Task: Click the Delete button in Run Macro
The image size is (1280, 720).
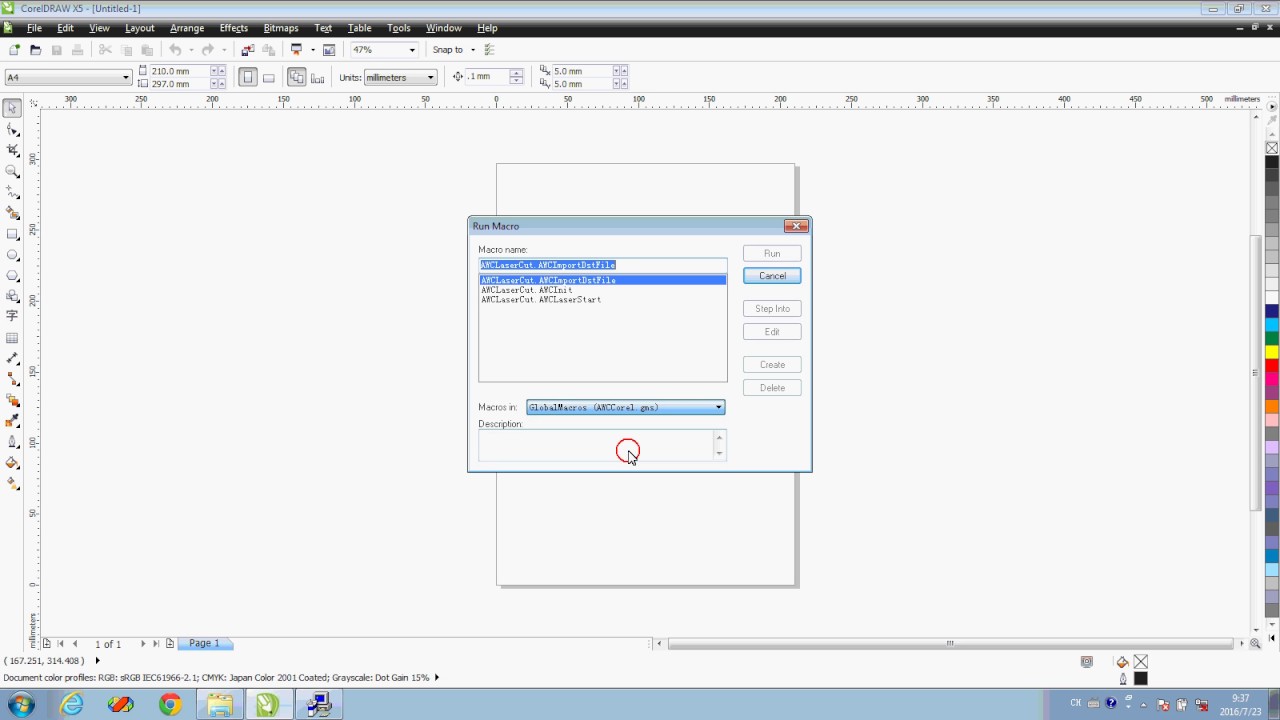Action: click(x=772, y=388)
